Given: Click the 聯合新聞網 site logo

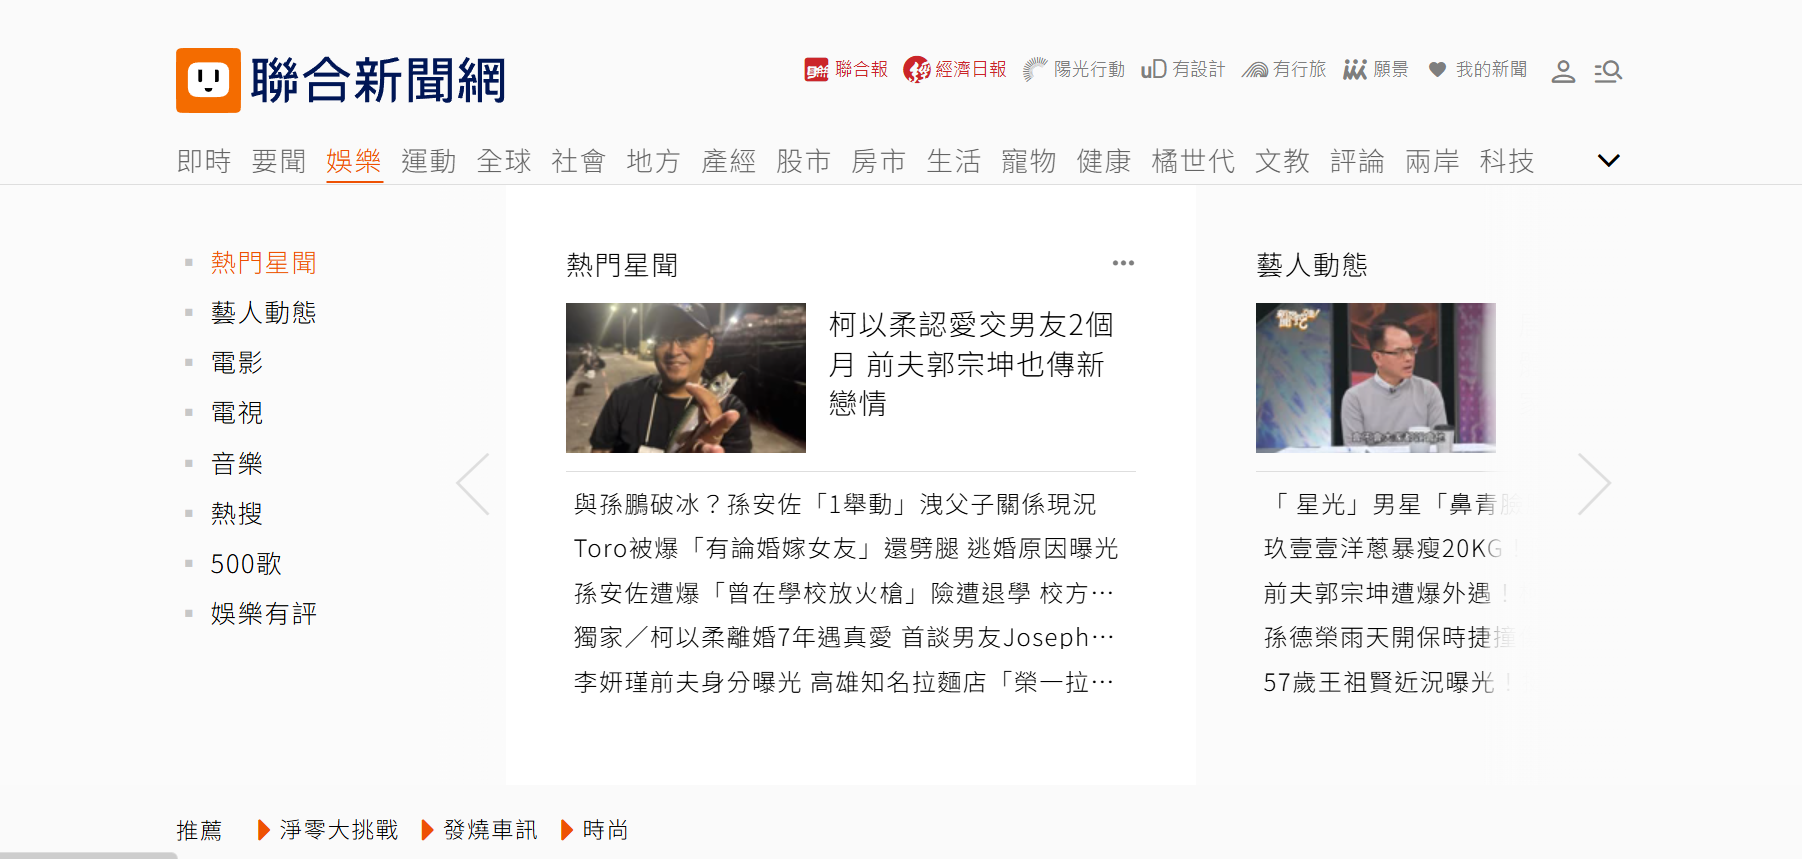Looking at the screenshot, I should (x=341, y=80).
